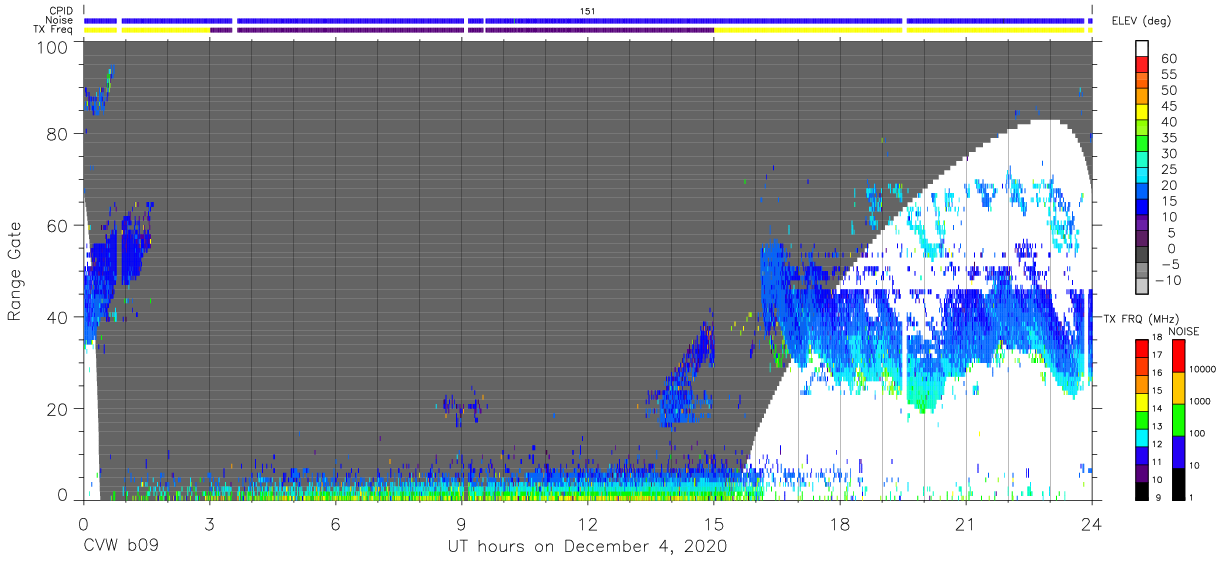Click the UT hours on December 4, 2020 caption
Image resolution: width=1228 pixels, height=567 pixels.
(x=587, y=546)
